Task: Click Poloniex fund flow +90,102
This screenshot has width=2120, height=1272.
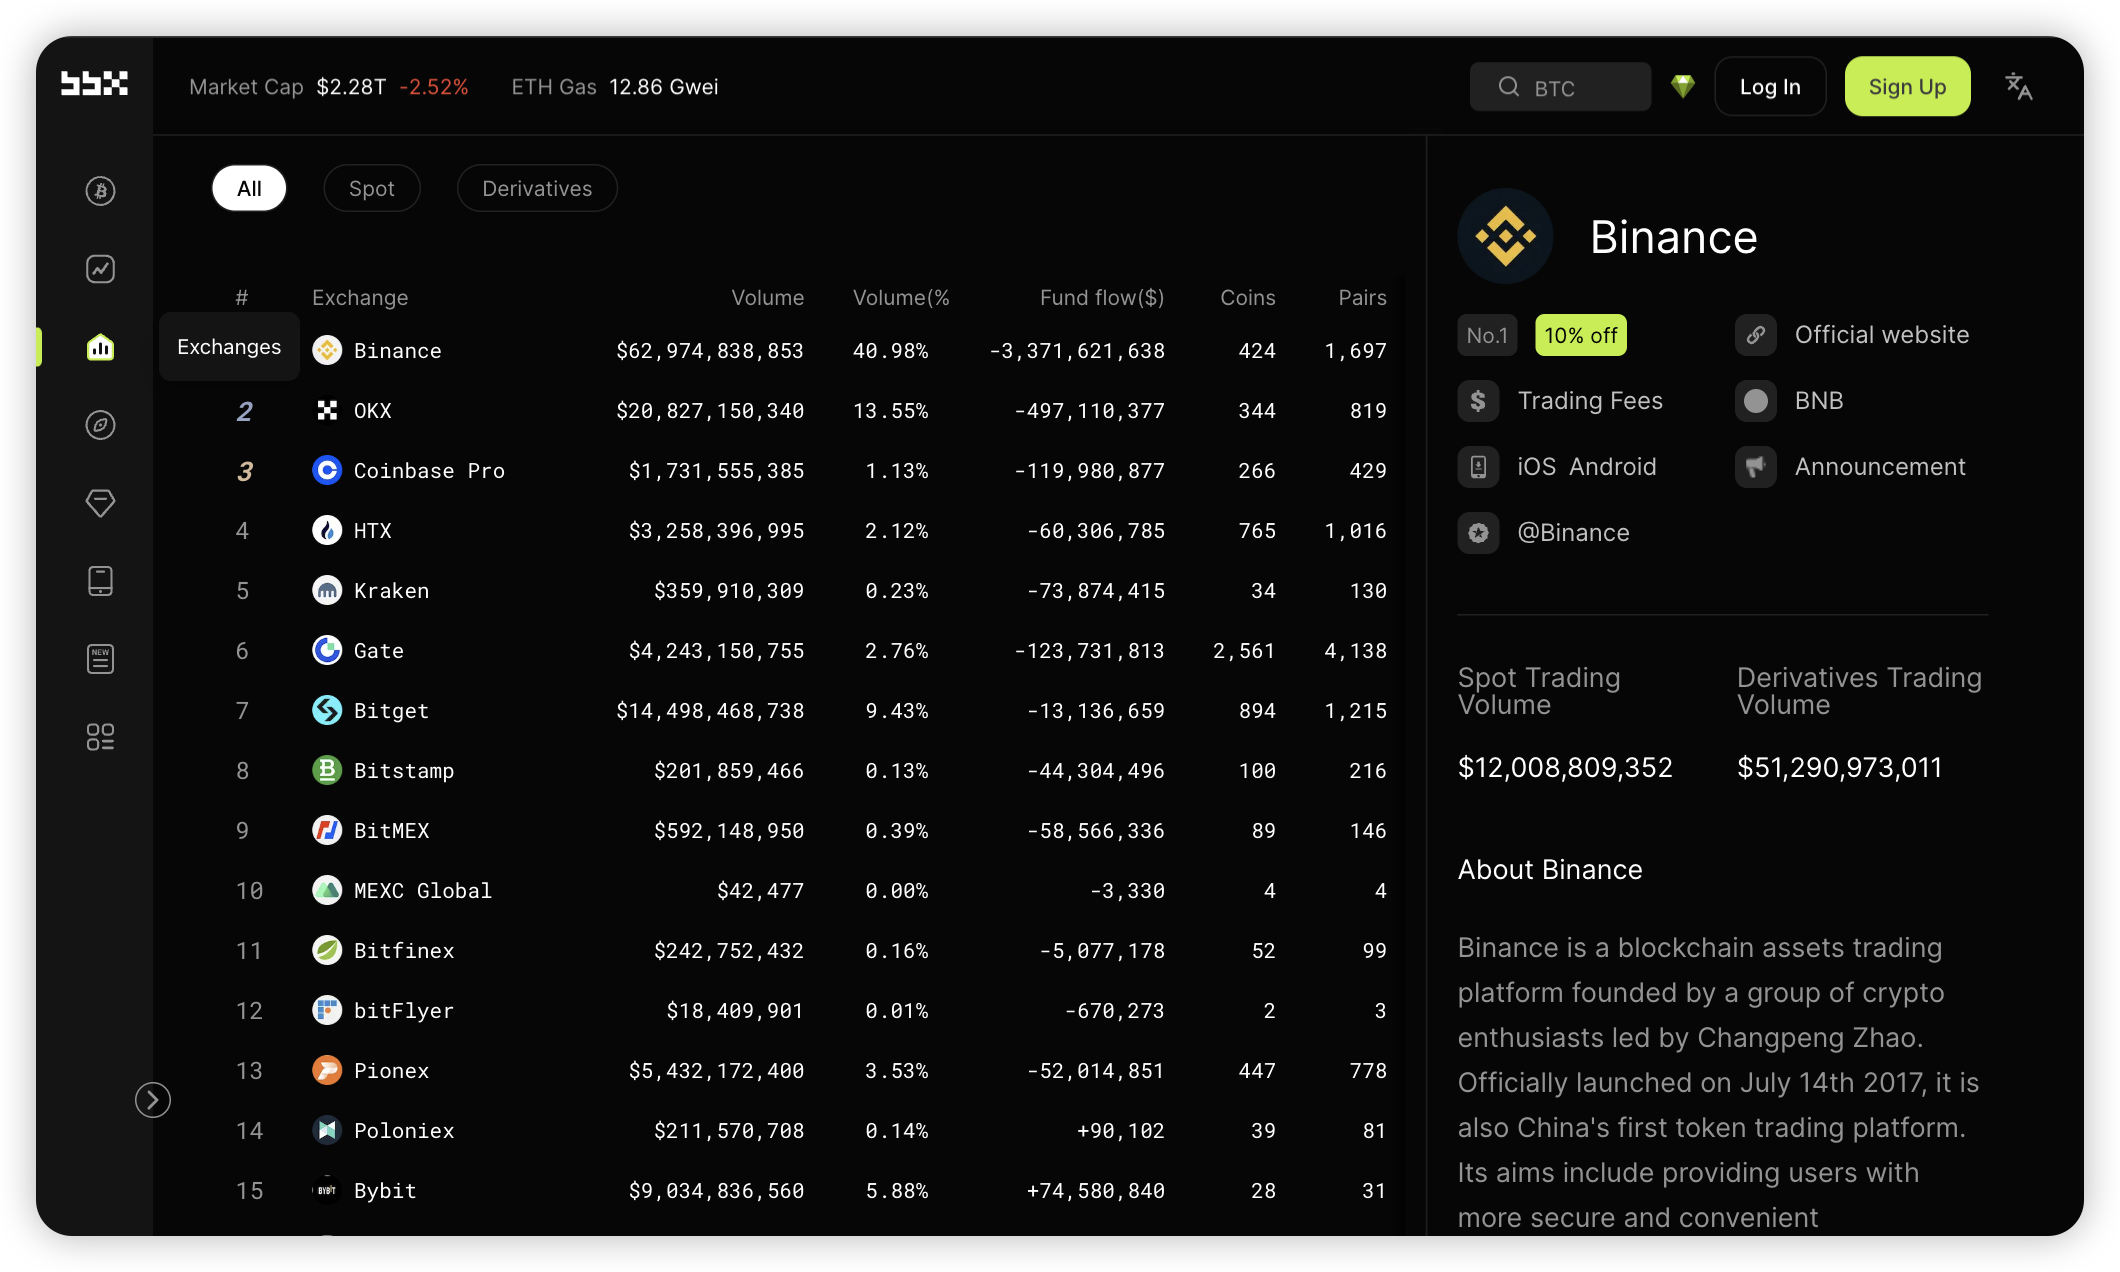Action: coord(1121,1131)
